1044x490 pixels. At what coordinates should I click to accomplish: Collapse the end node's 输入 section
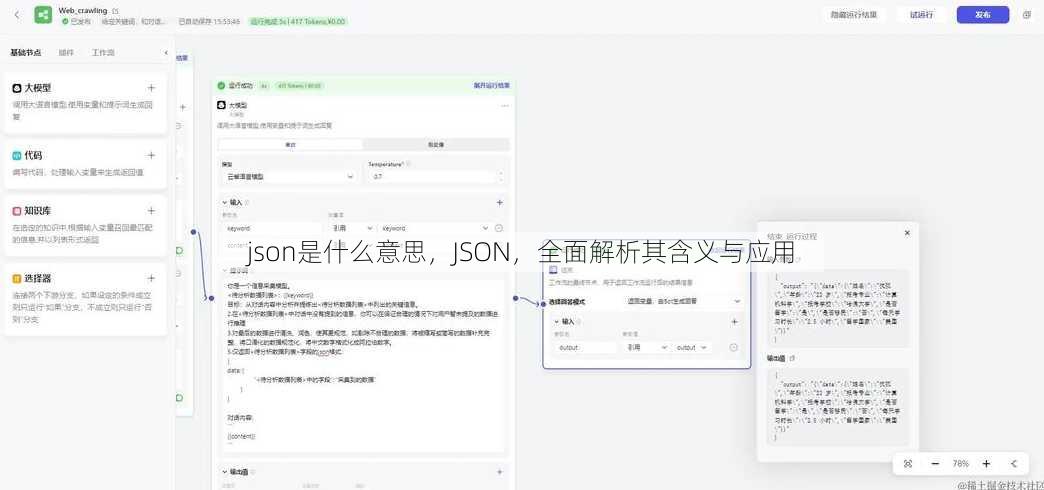pyautogui.click(x=557, y=322)
